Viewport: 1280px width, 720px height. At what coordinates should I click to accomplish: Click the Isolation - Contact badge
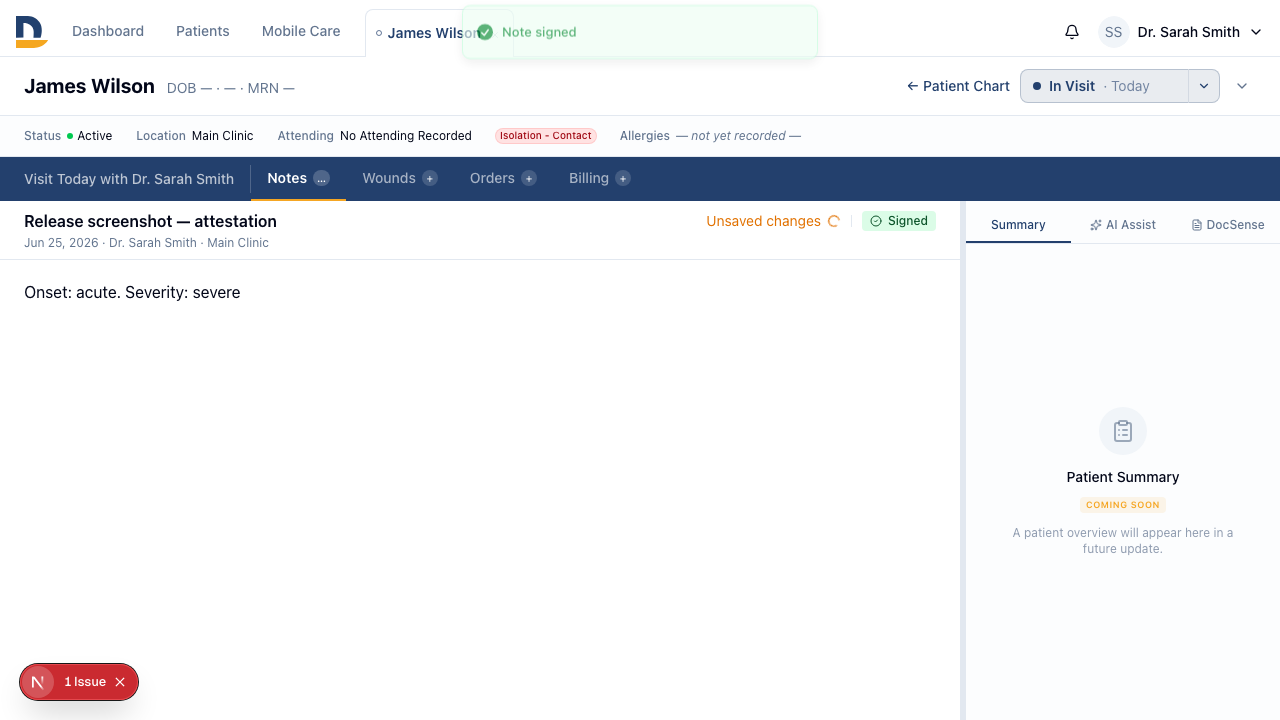[x=546, y=136]
